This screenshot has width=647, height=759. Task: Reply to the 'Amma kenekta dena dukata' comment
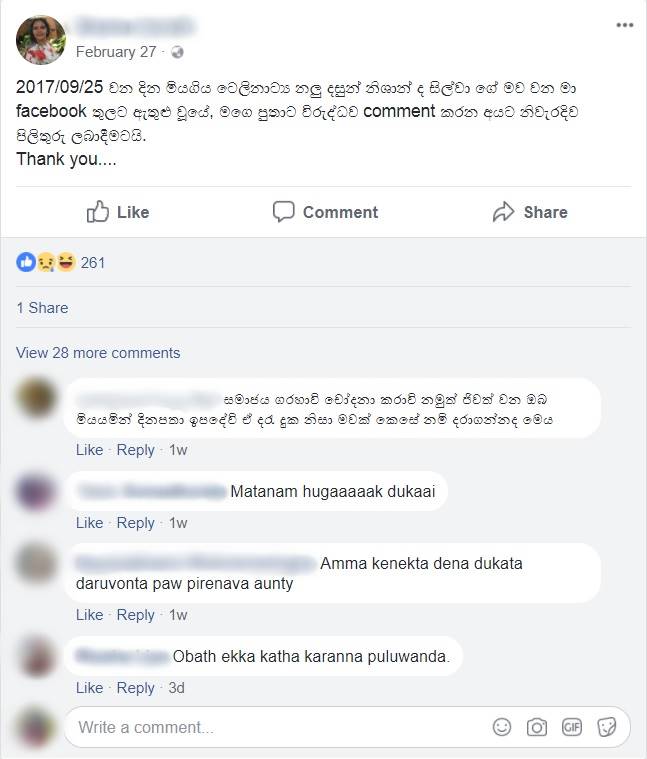(x=135, y=615)
